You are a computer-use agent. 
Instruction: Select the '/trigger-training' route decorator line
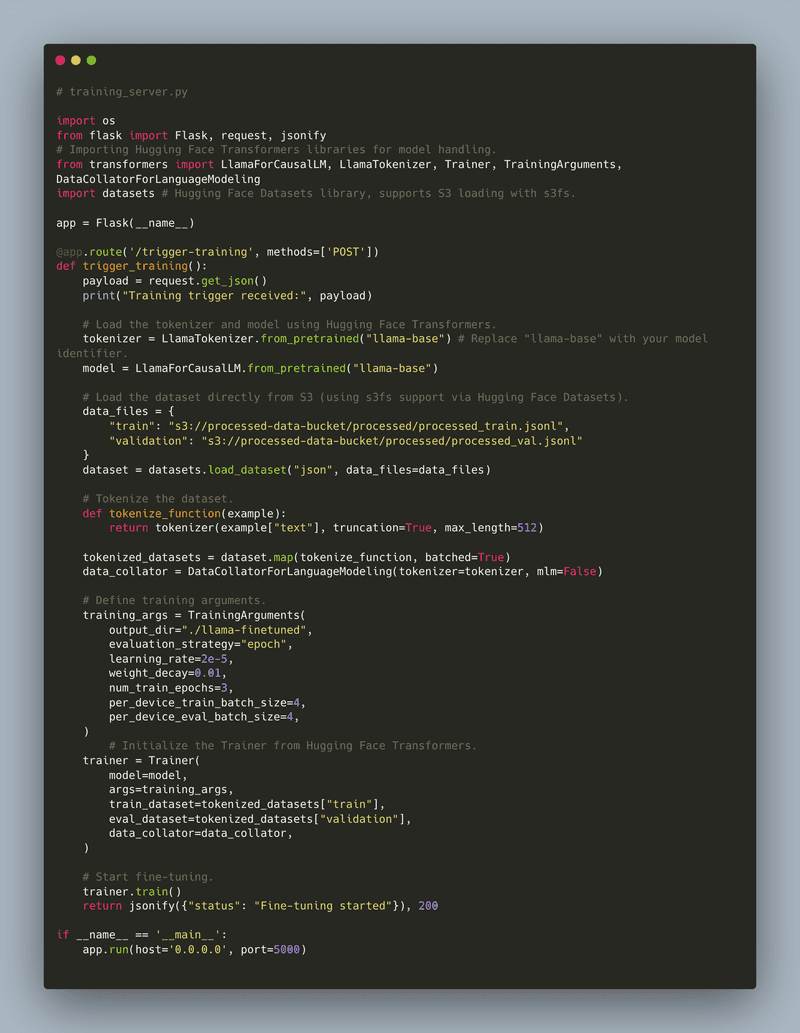[217, 252]
